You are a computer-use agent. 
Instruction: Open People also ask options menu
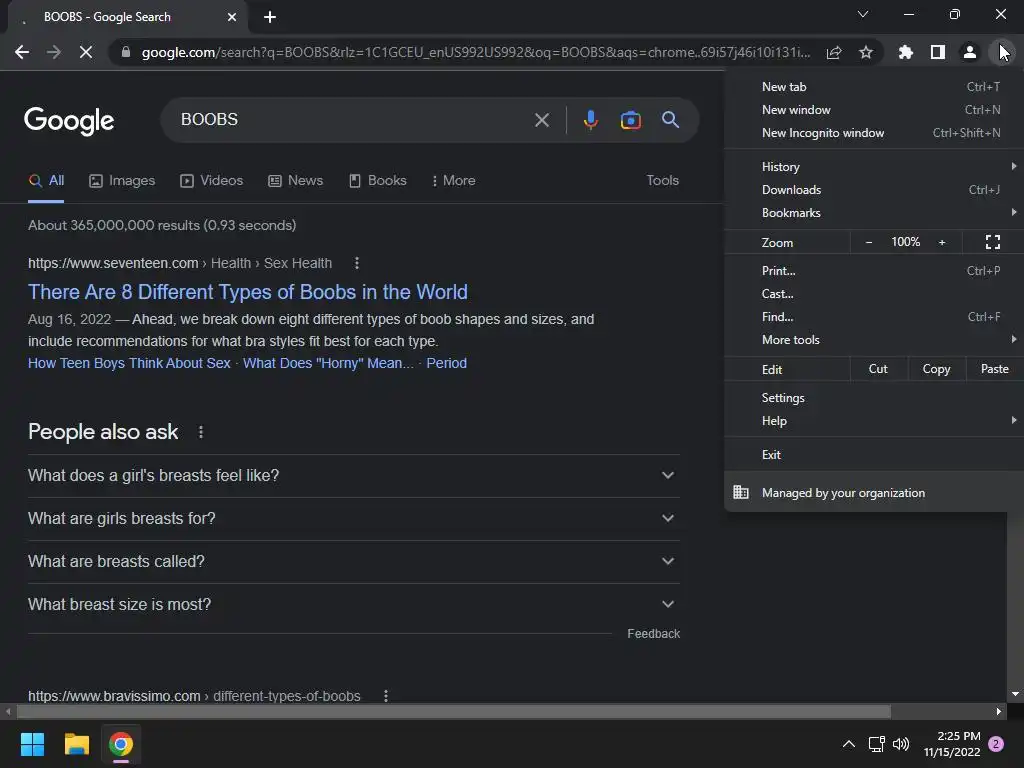(x=200, y=432)
